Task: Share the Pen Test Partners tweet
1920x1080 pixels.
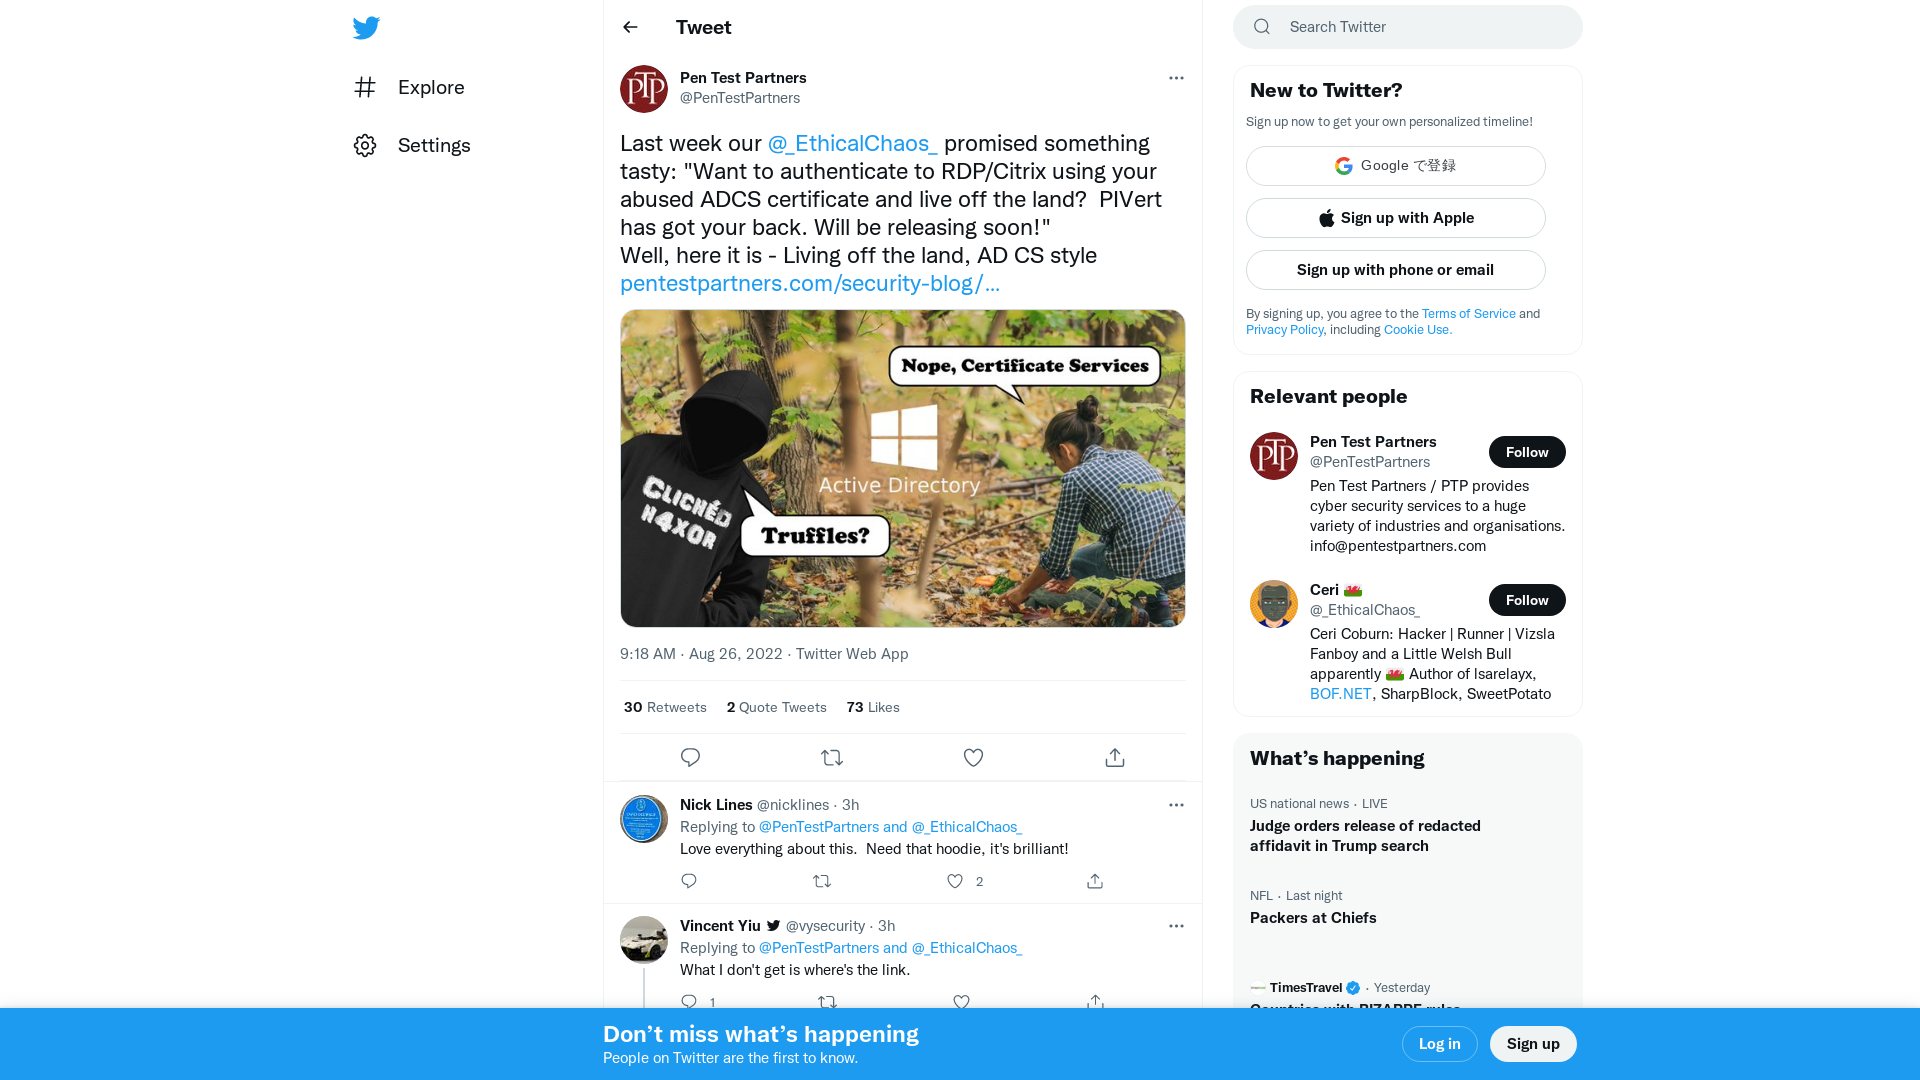Action: 1114,757
